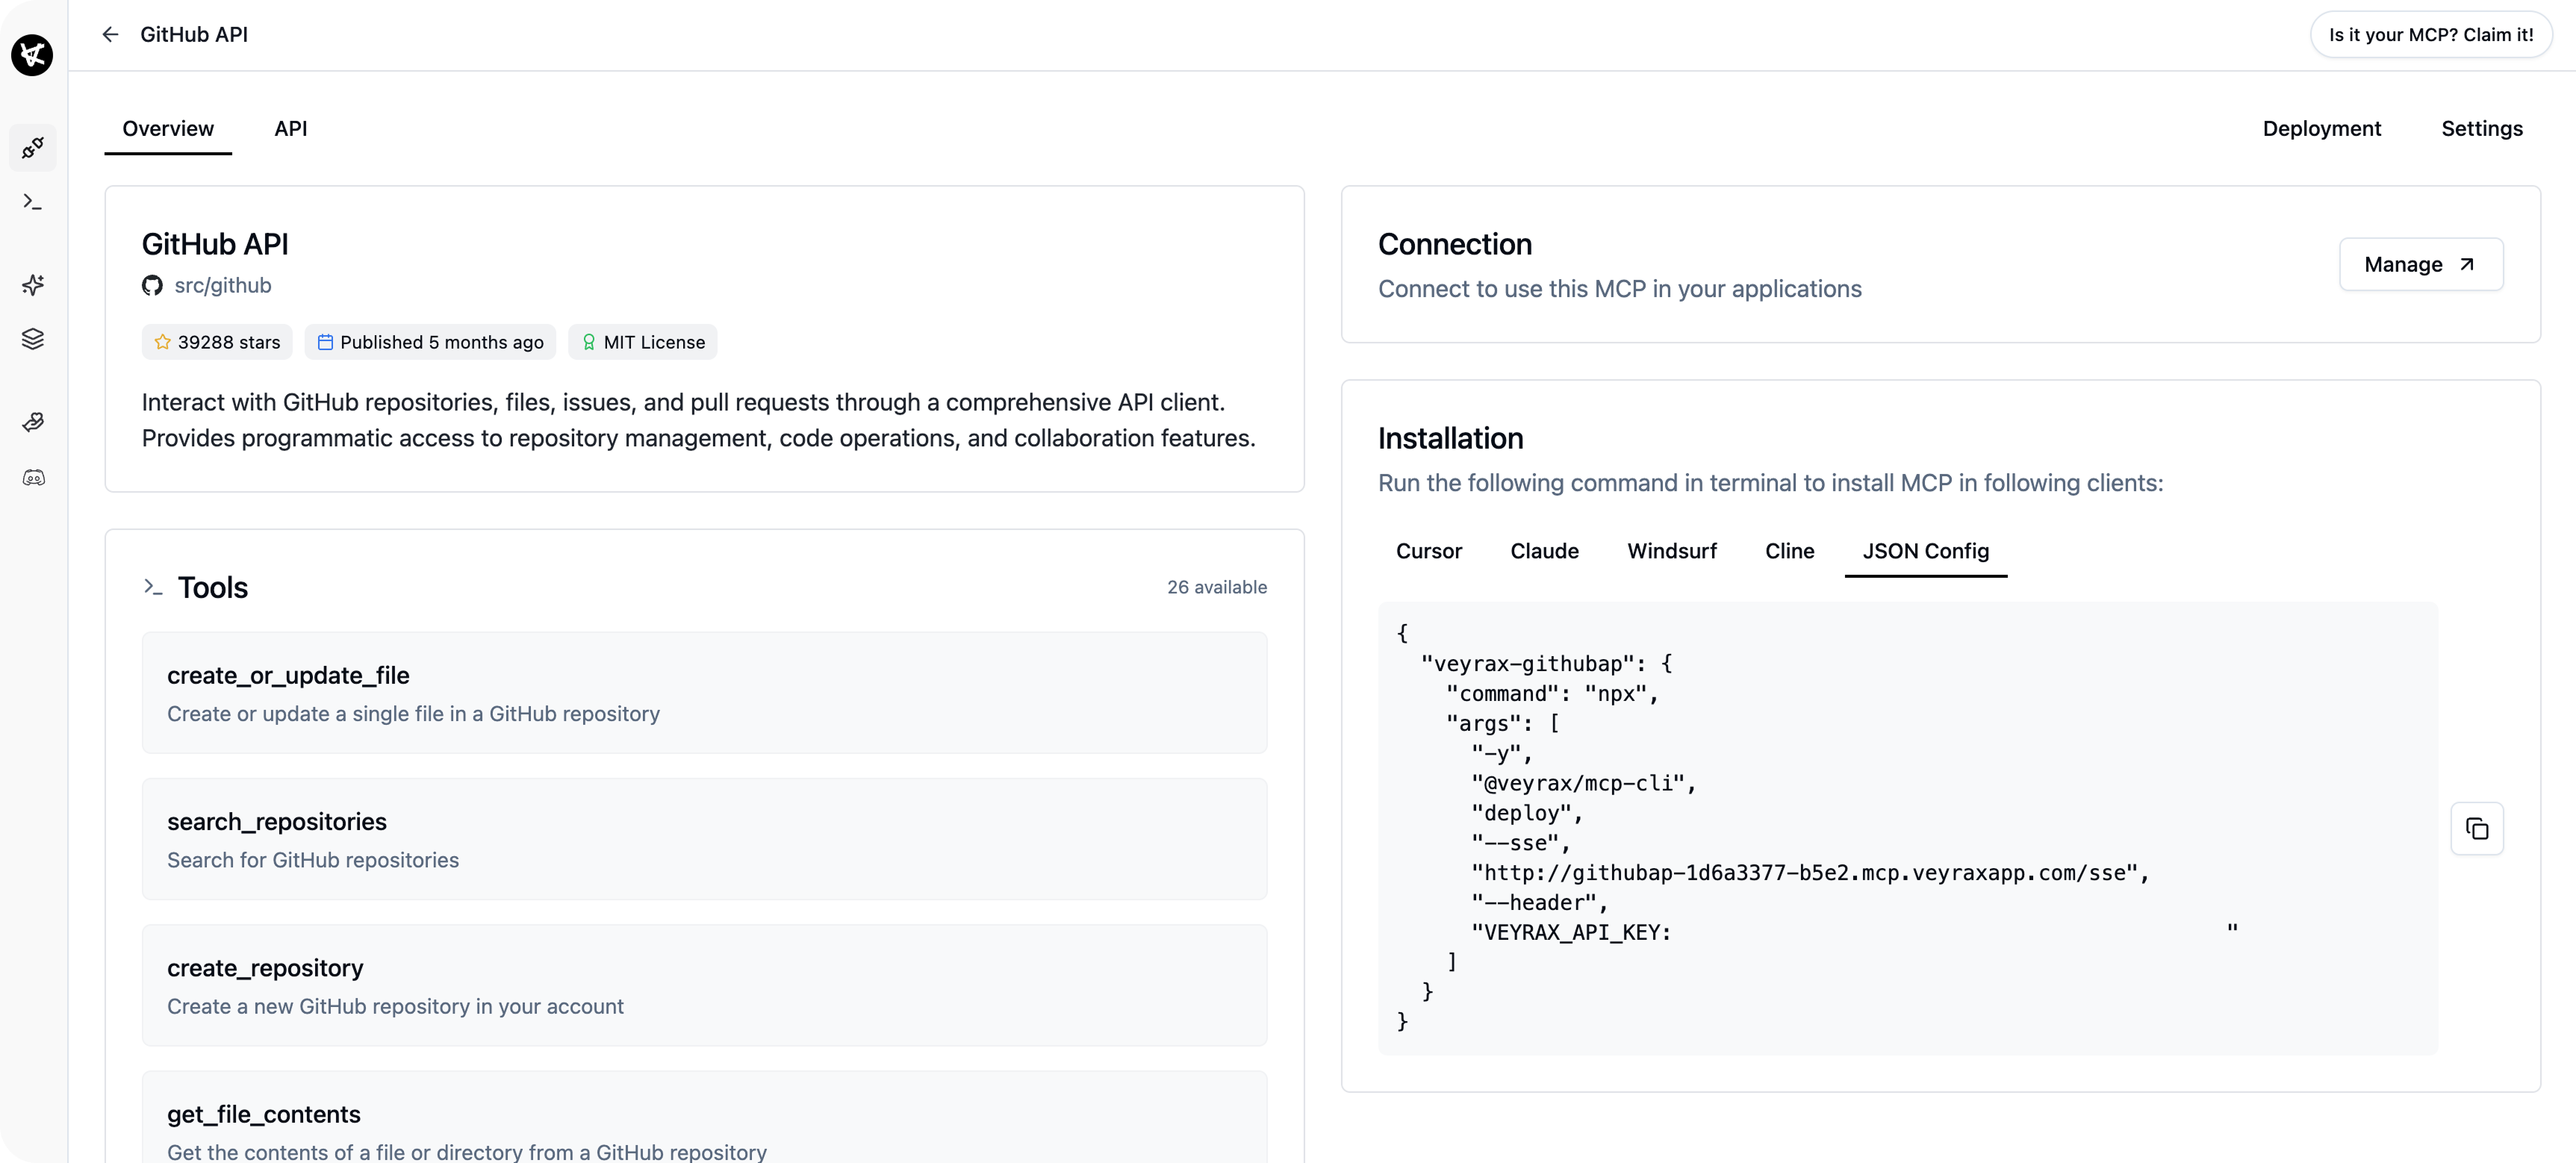Image resolution: width=2576 pixels, height=1163 pixels.
Task: Open the src/github repository link
Action: [222, 286]
